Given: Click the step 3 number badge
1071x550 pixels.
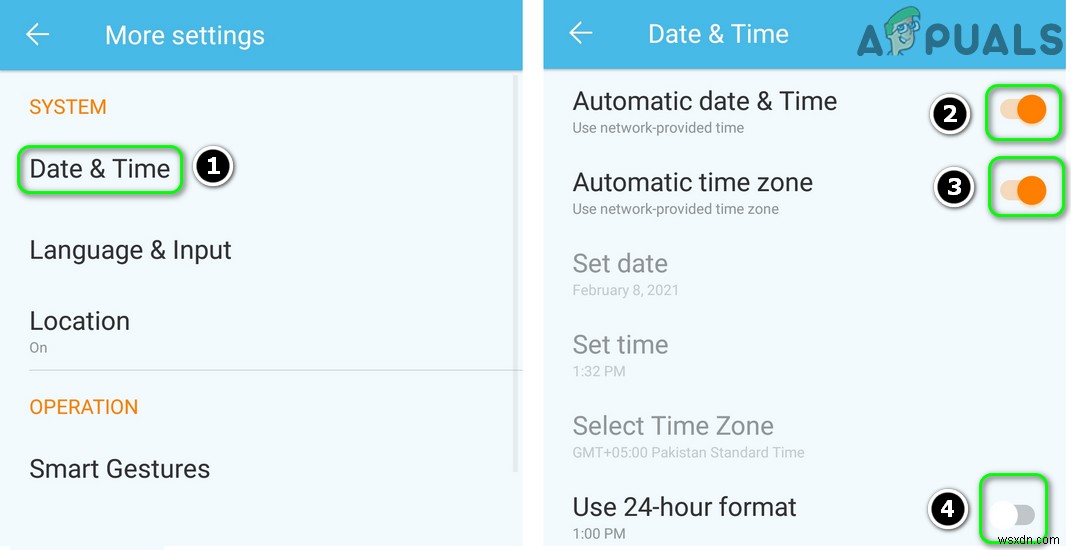Looking at the screenshot, I should (x=954, y=188).
